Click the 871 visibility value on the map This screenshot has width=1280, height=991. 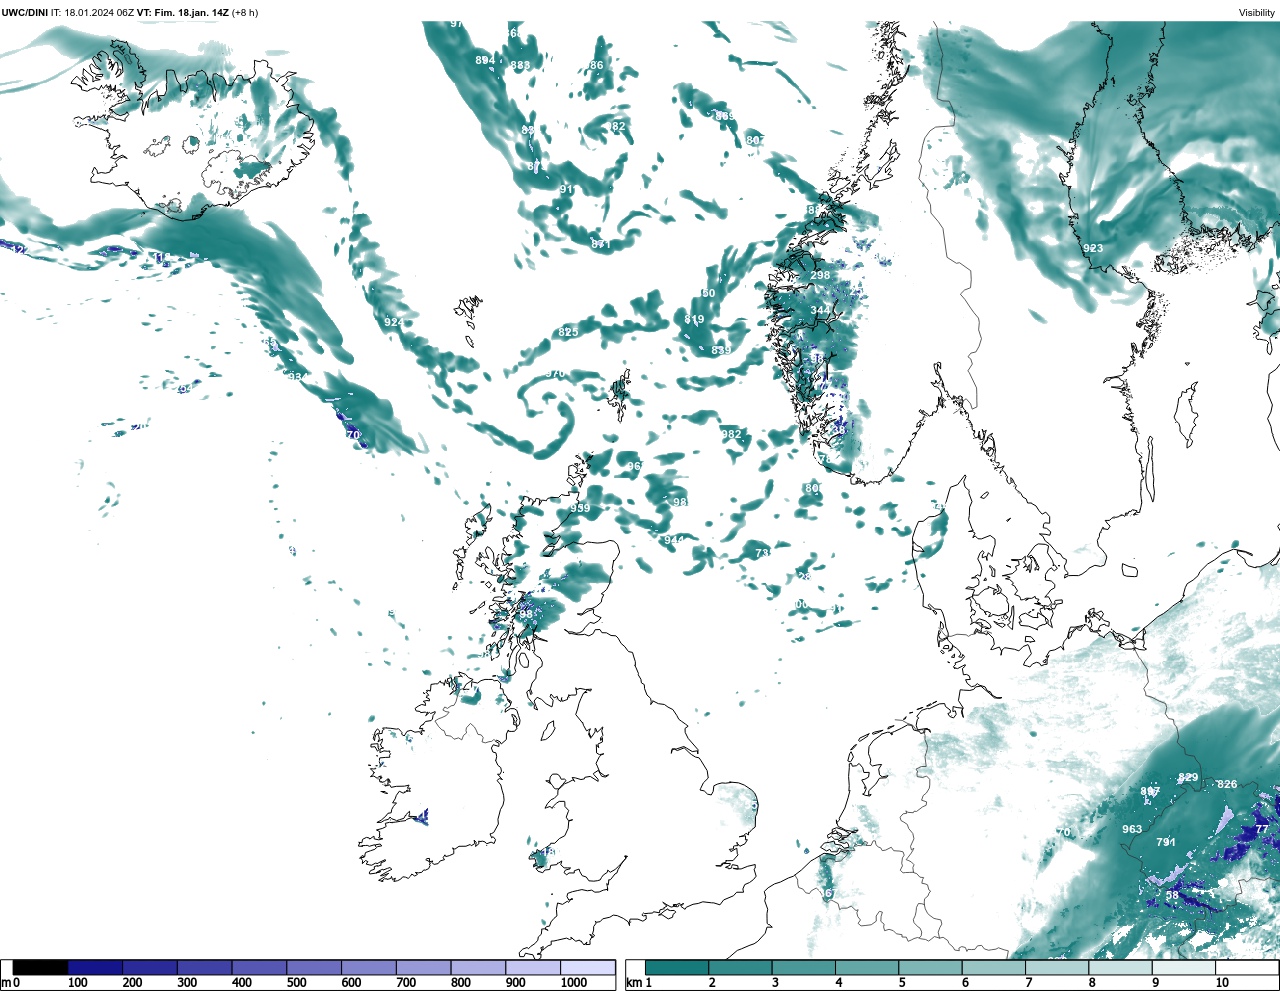601,244
